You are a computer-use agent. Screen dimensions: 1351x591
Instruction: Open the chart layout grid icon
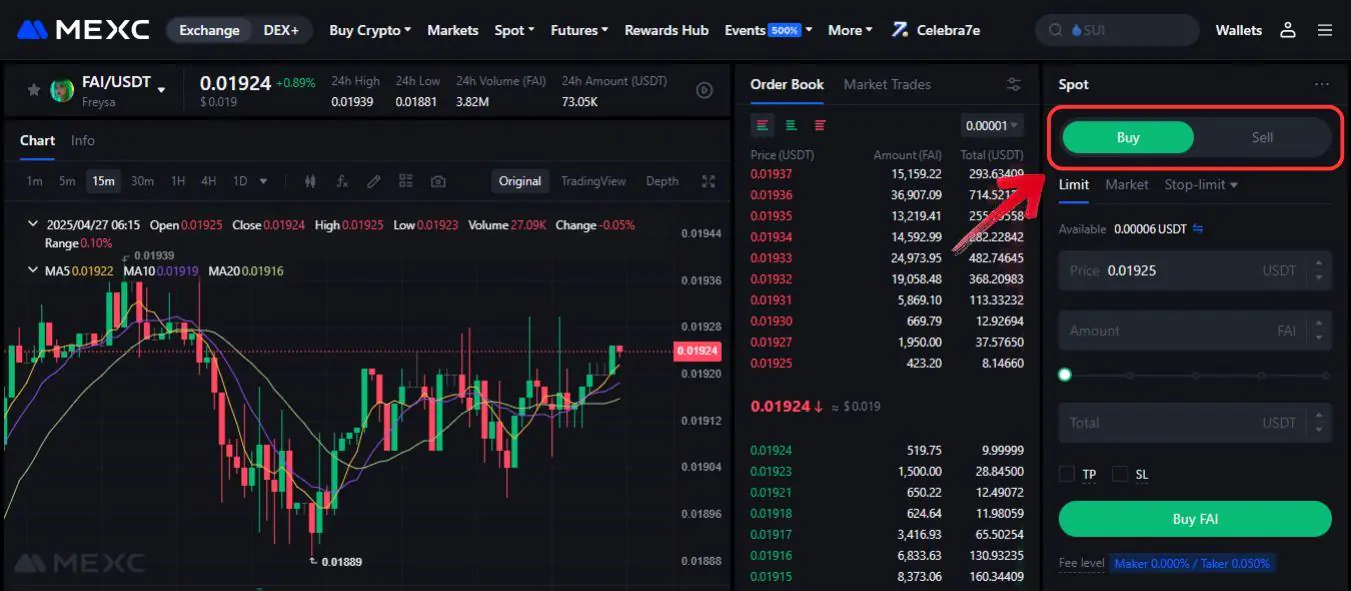(405, 182)
